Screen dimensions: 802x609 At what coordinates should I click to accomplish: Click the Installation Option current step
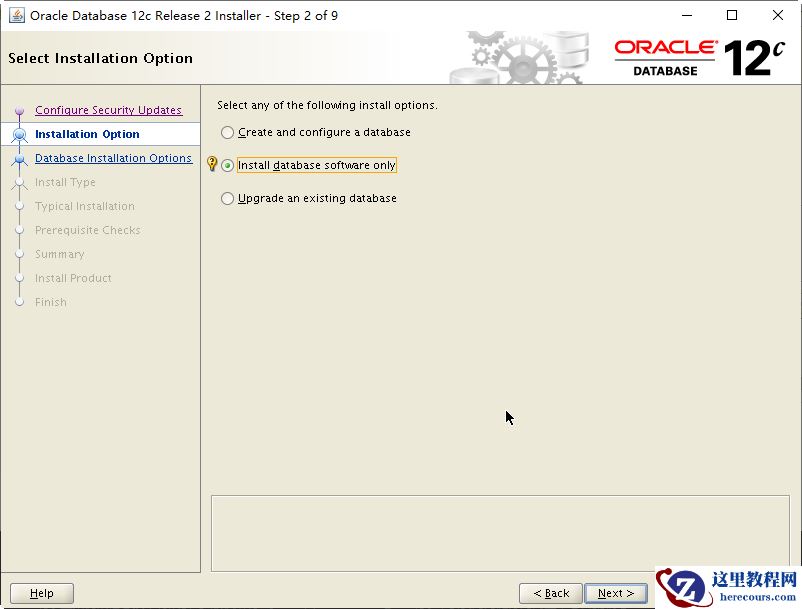(x=87, y=134)
